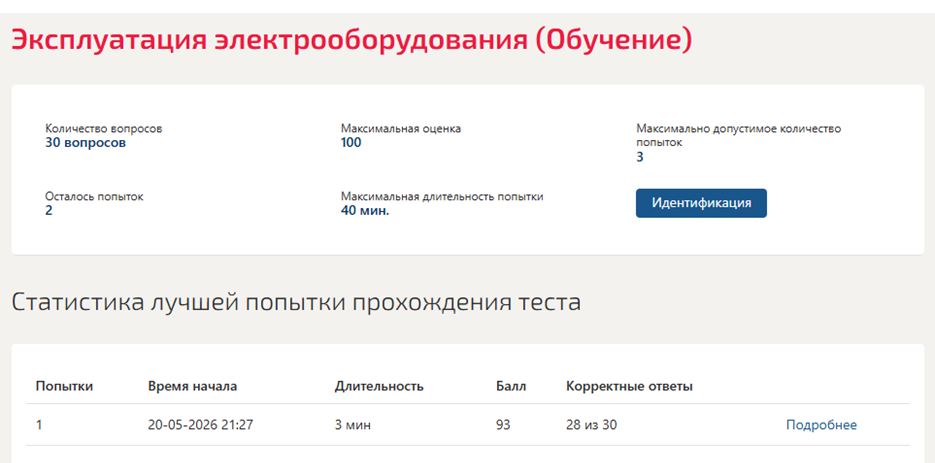
Task: Click the Максимально допустимое количество попыток label
Action: click(738, 135)
